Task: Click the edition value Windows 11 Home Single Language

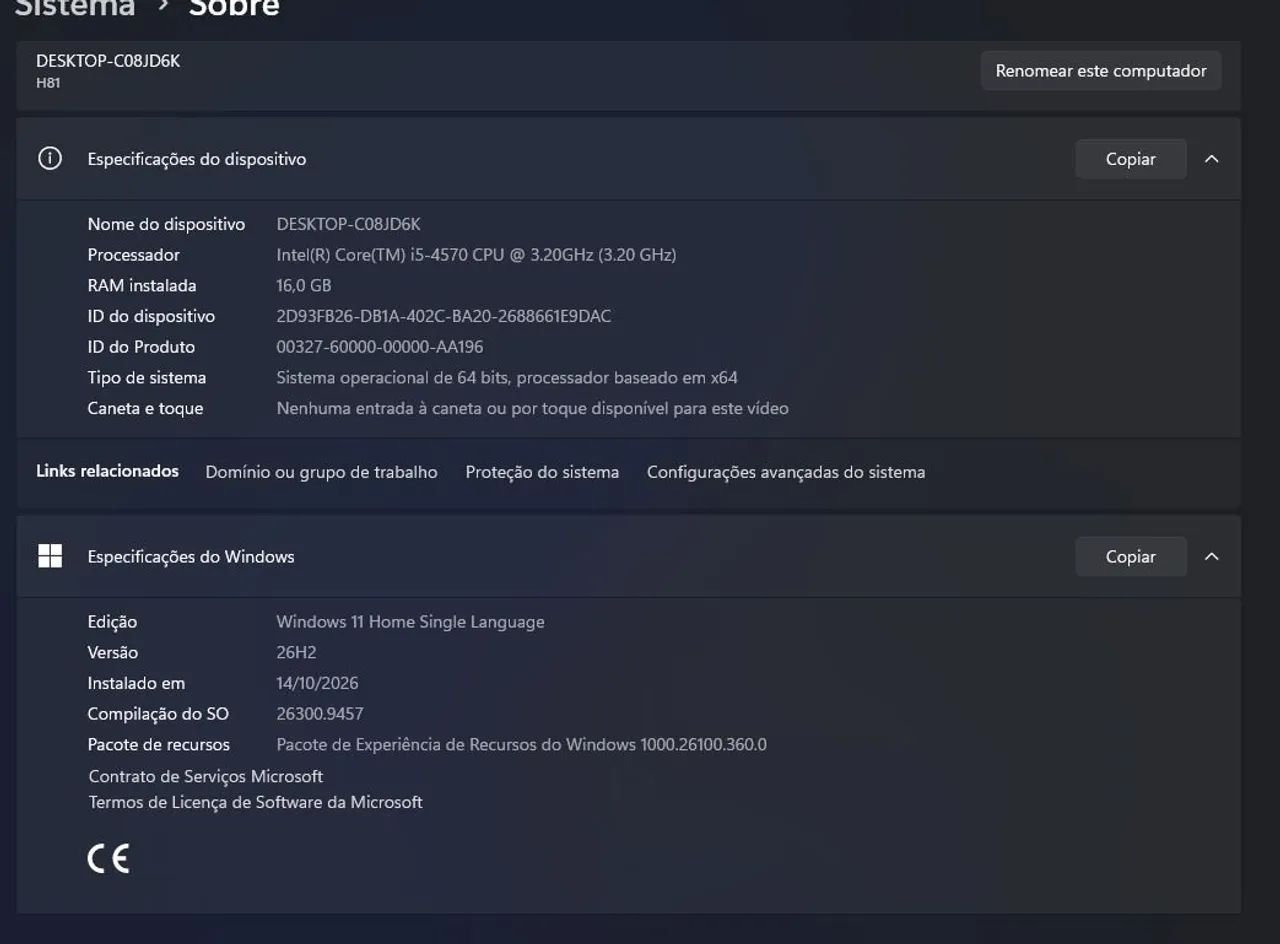Action: (411, 622)
